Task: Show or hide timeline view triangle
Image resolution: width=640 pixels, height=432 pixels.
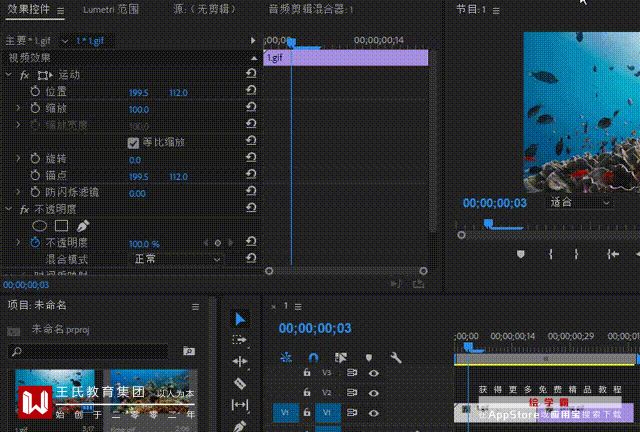Action: tap(253, 40)
